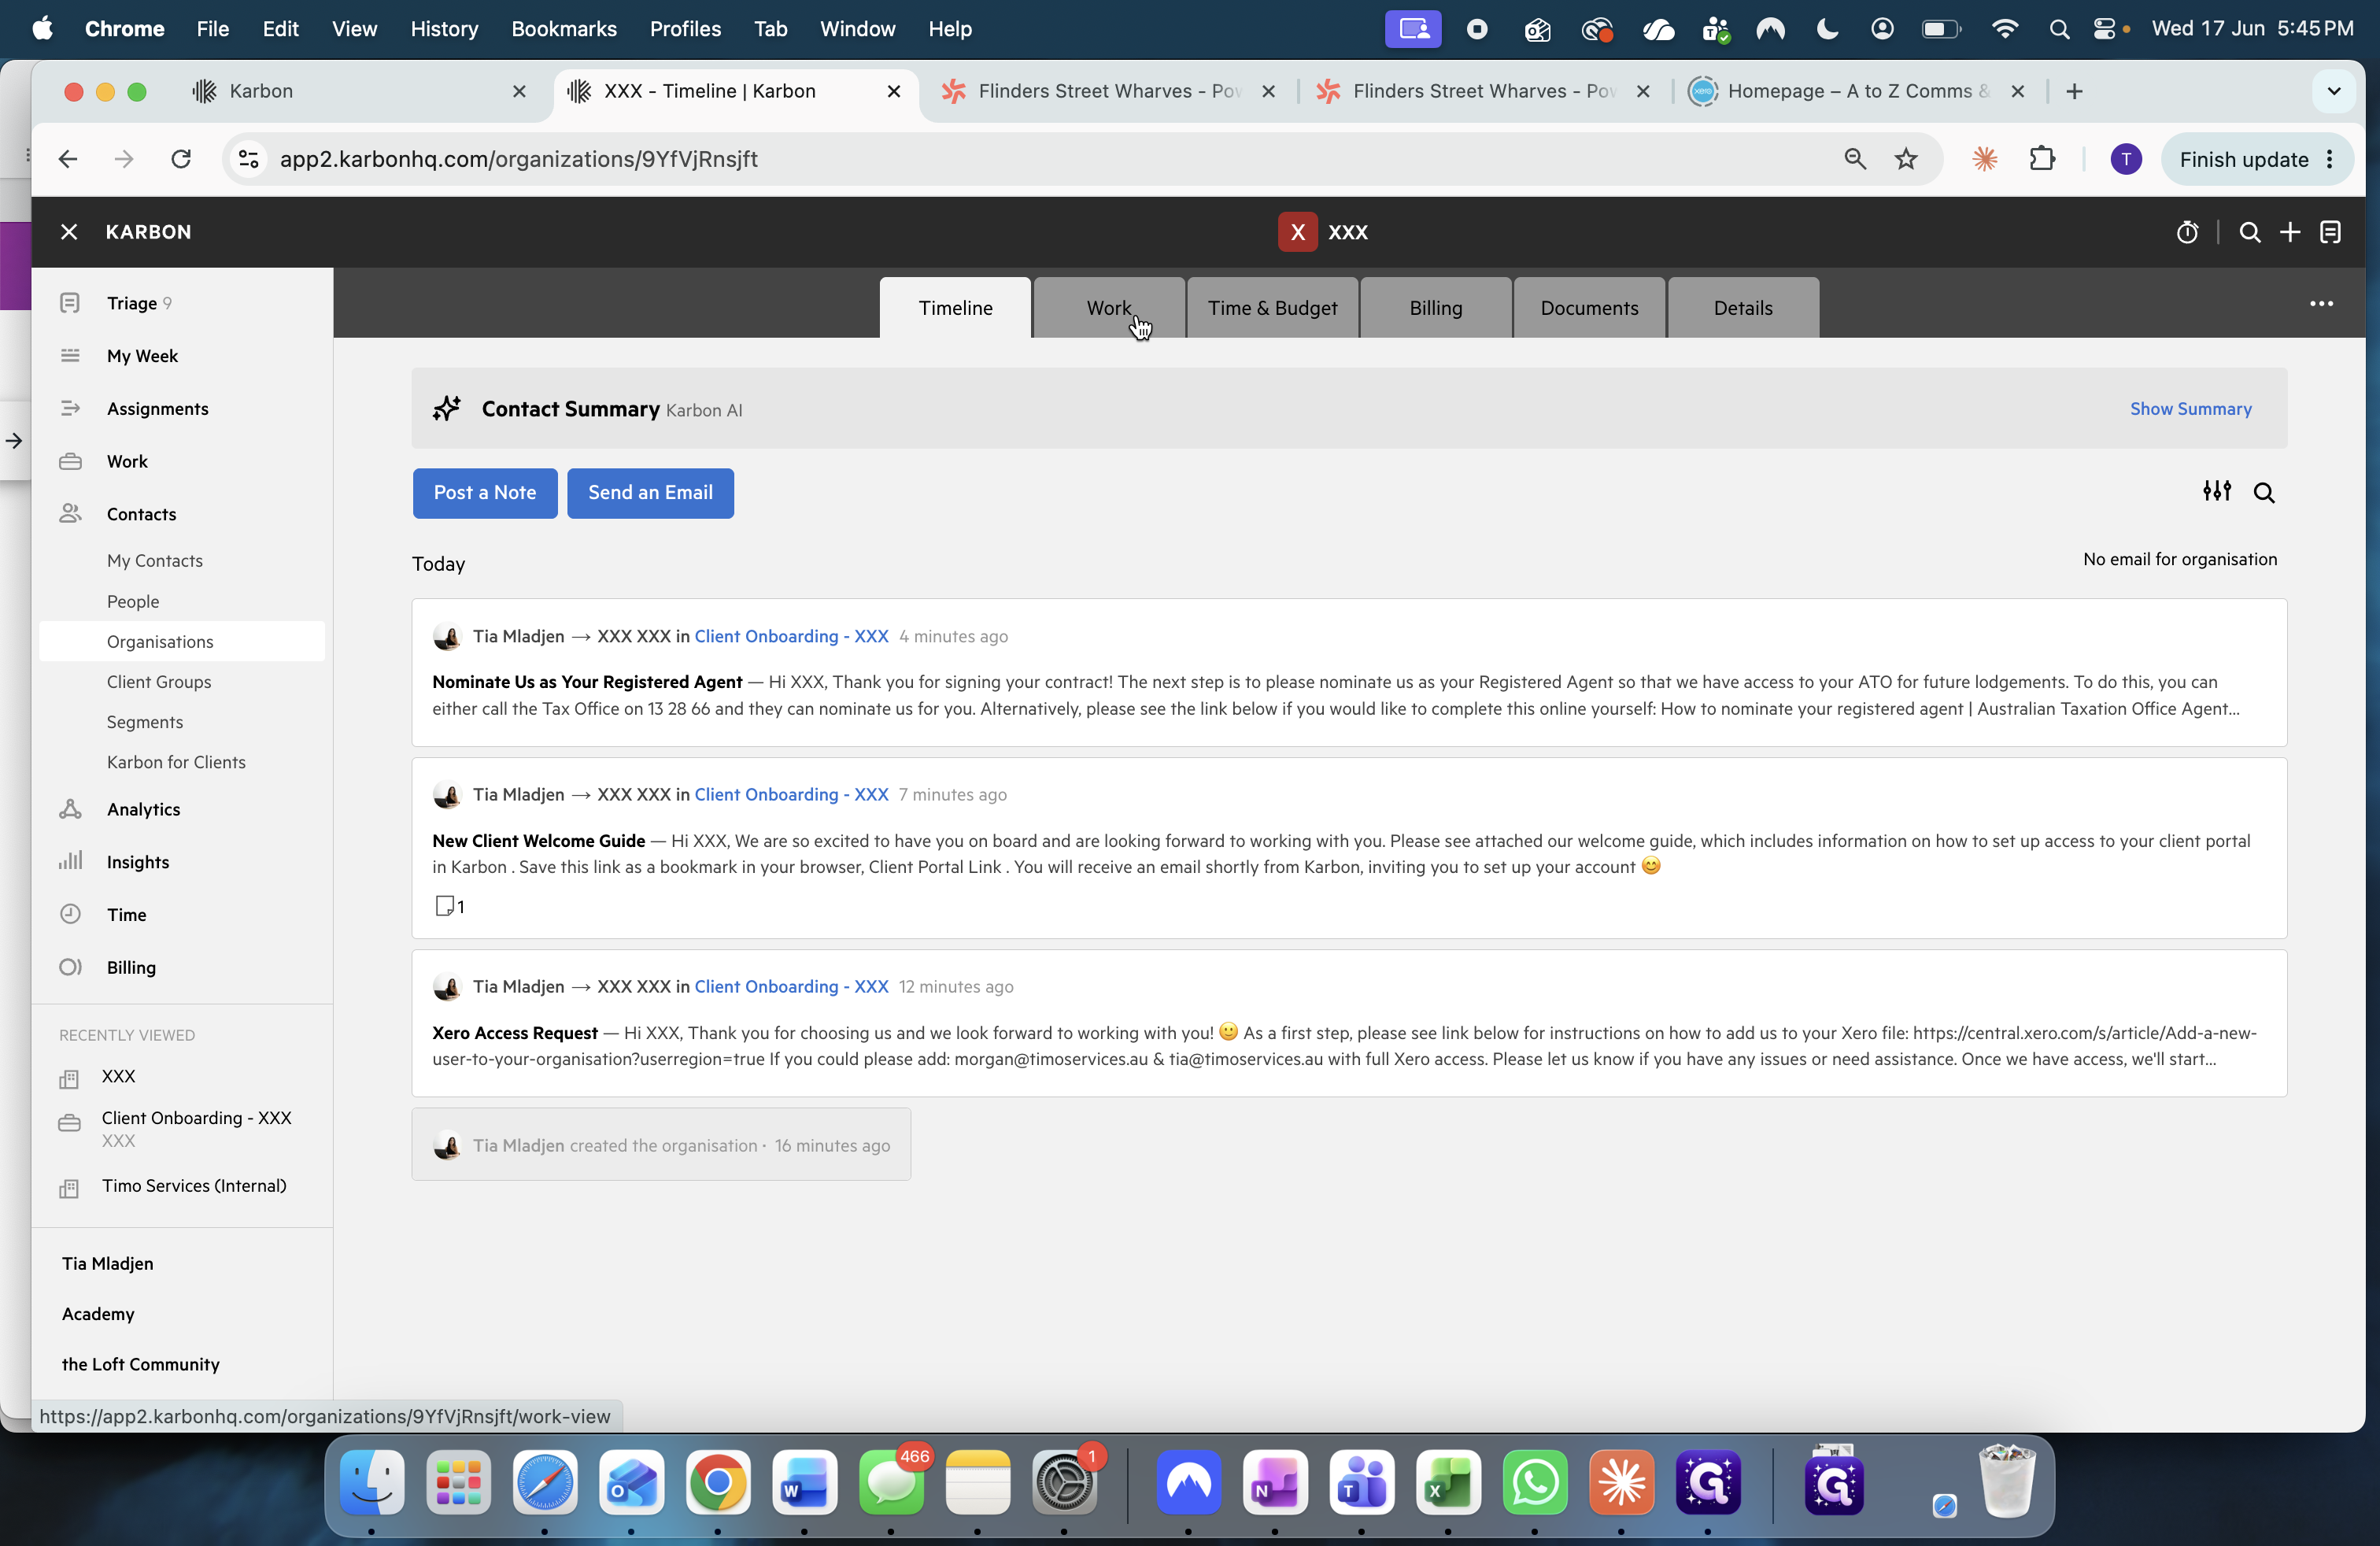Click the red XXX organisation avatar
Image resolution: width=2380 pixels, height=1546 pixels.
pyautogui.click(x=1297, y=232)
